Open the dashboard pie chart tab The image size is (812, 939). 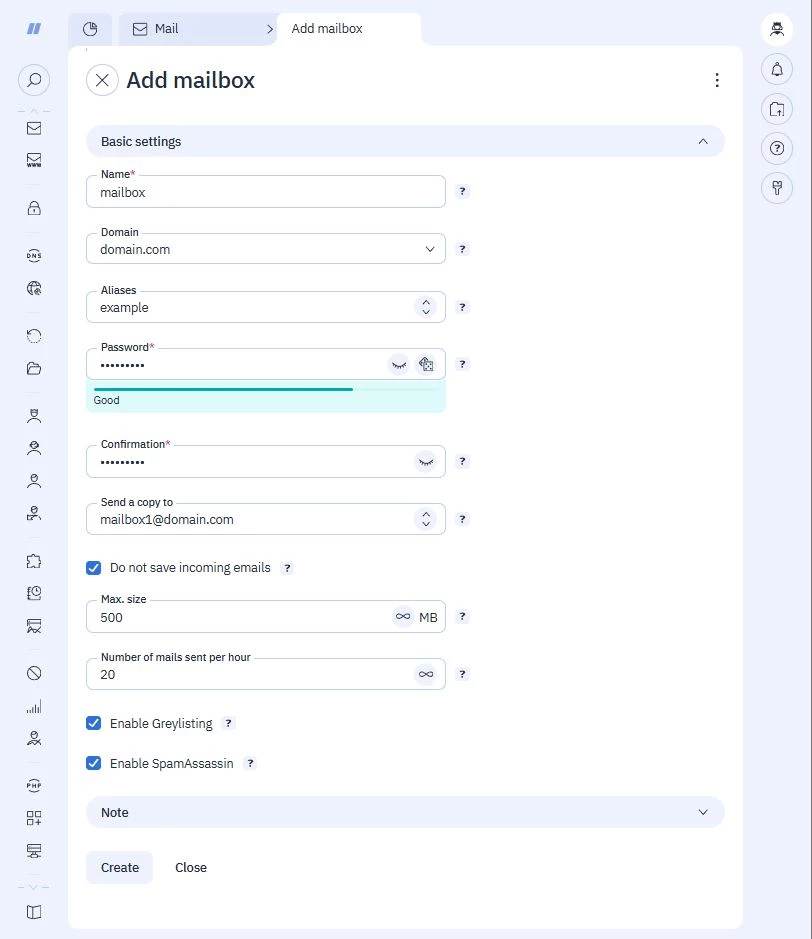click(x=90, y=29)
